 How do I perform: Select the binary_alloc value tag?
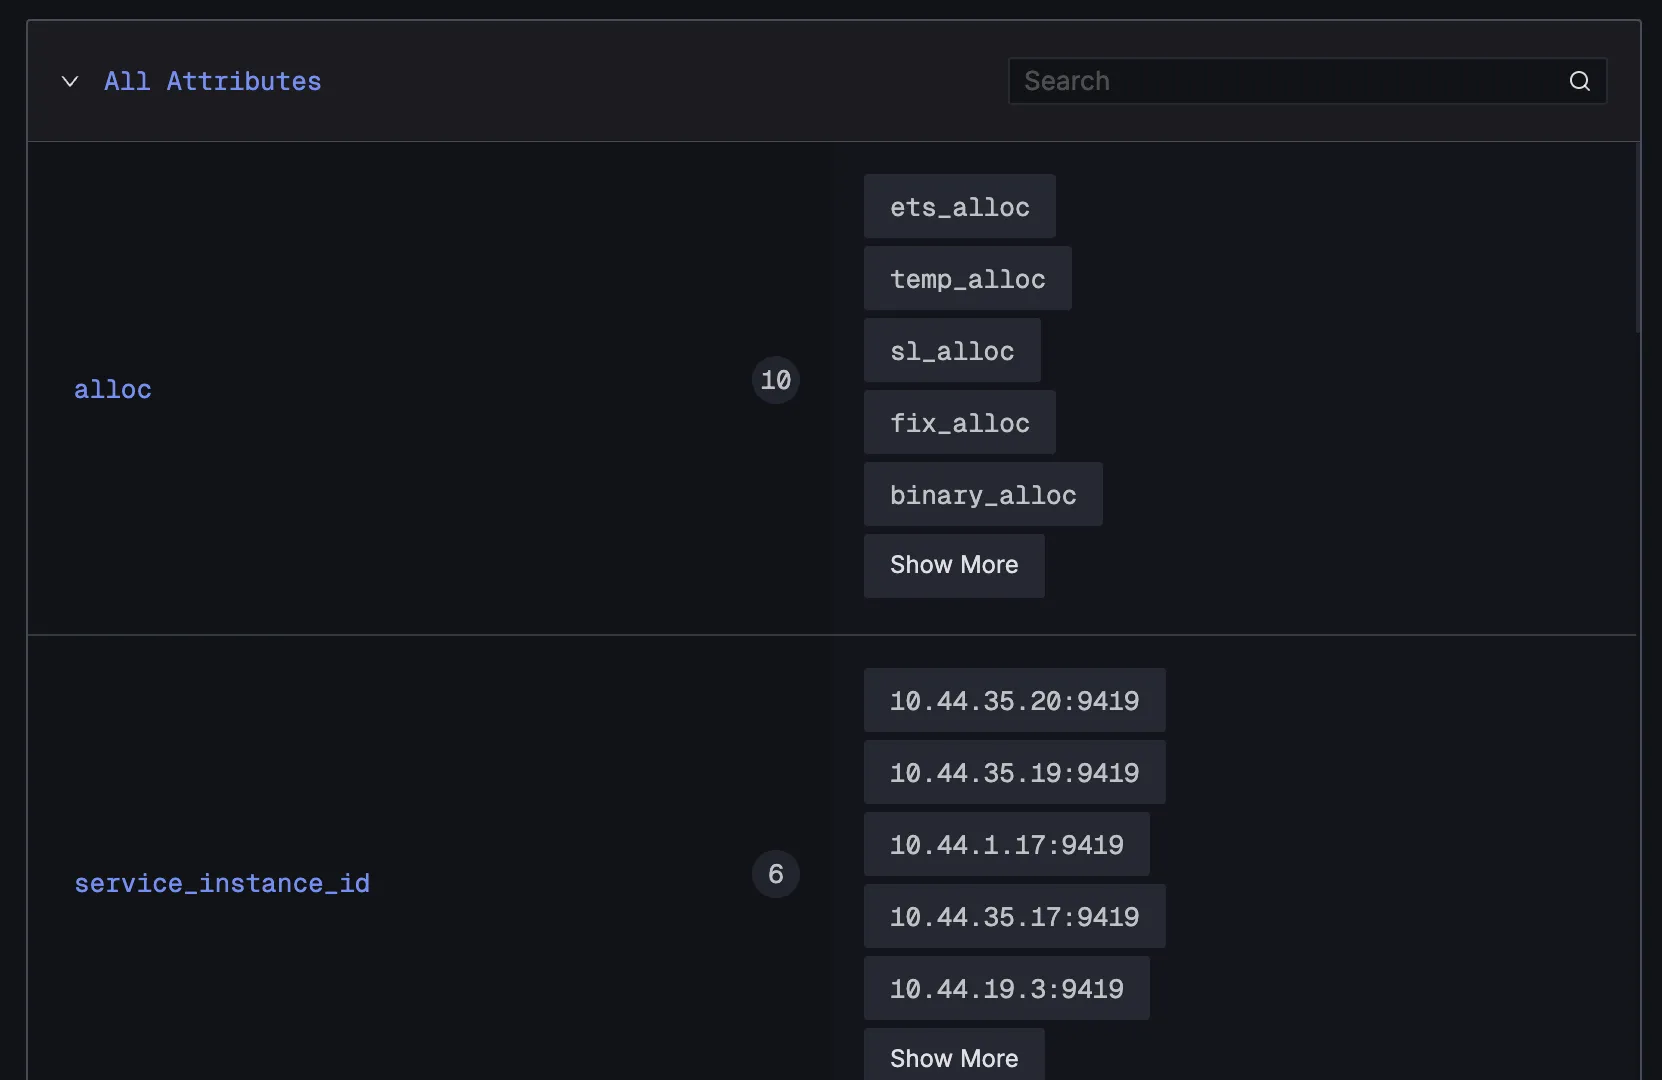click(983, 494)
